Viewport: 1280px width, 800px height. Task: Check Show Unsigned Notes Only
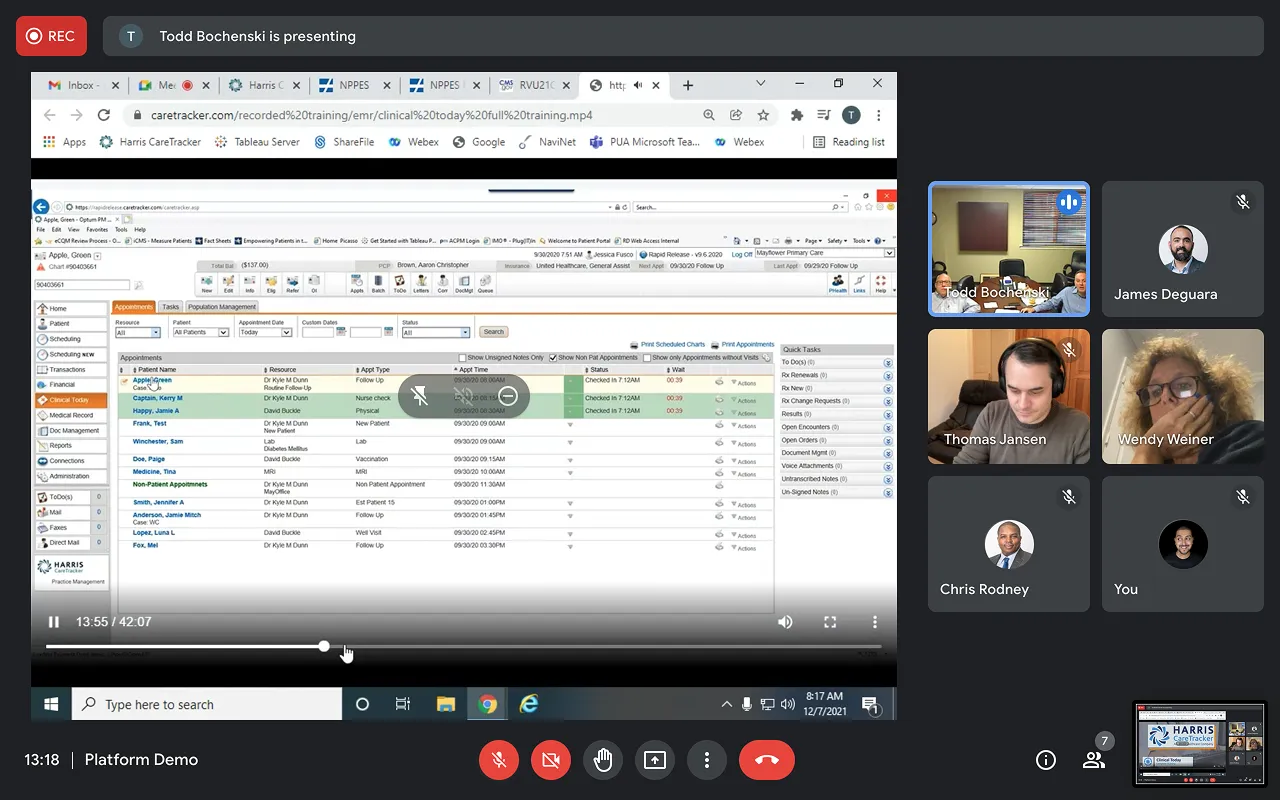coord(463,358)
